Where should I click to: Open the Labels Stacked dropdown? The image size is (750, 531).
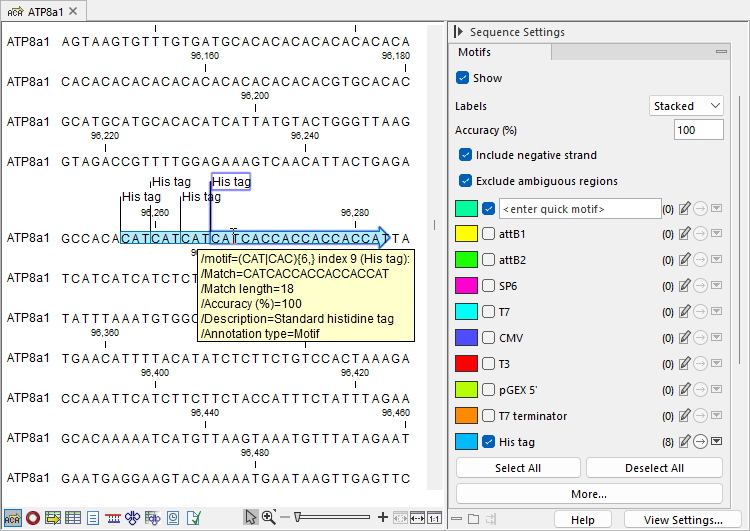coord(686,106)
